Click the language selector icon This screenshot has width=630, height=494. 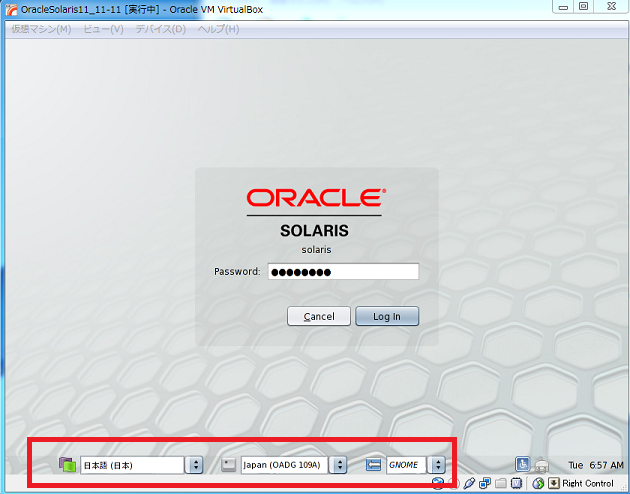(68, 464)
